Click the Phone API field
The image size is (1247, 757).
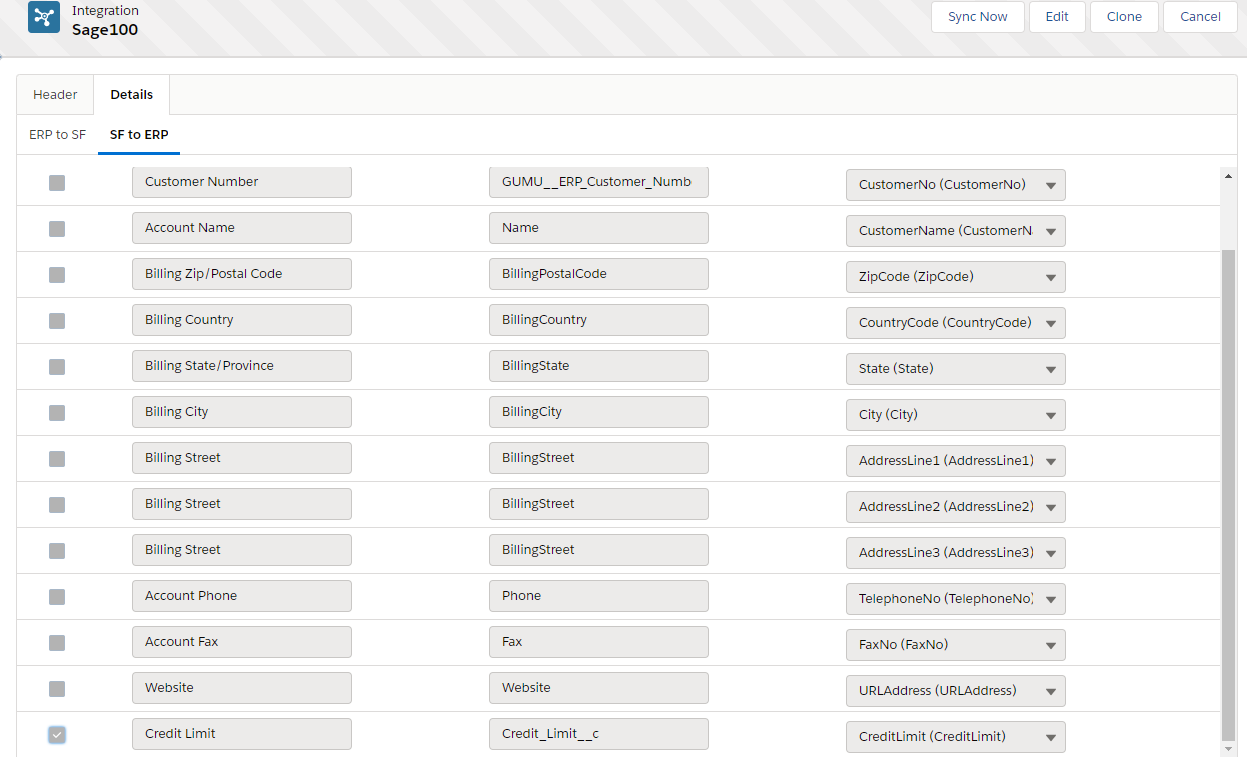click(x=598, y=596)
